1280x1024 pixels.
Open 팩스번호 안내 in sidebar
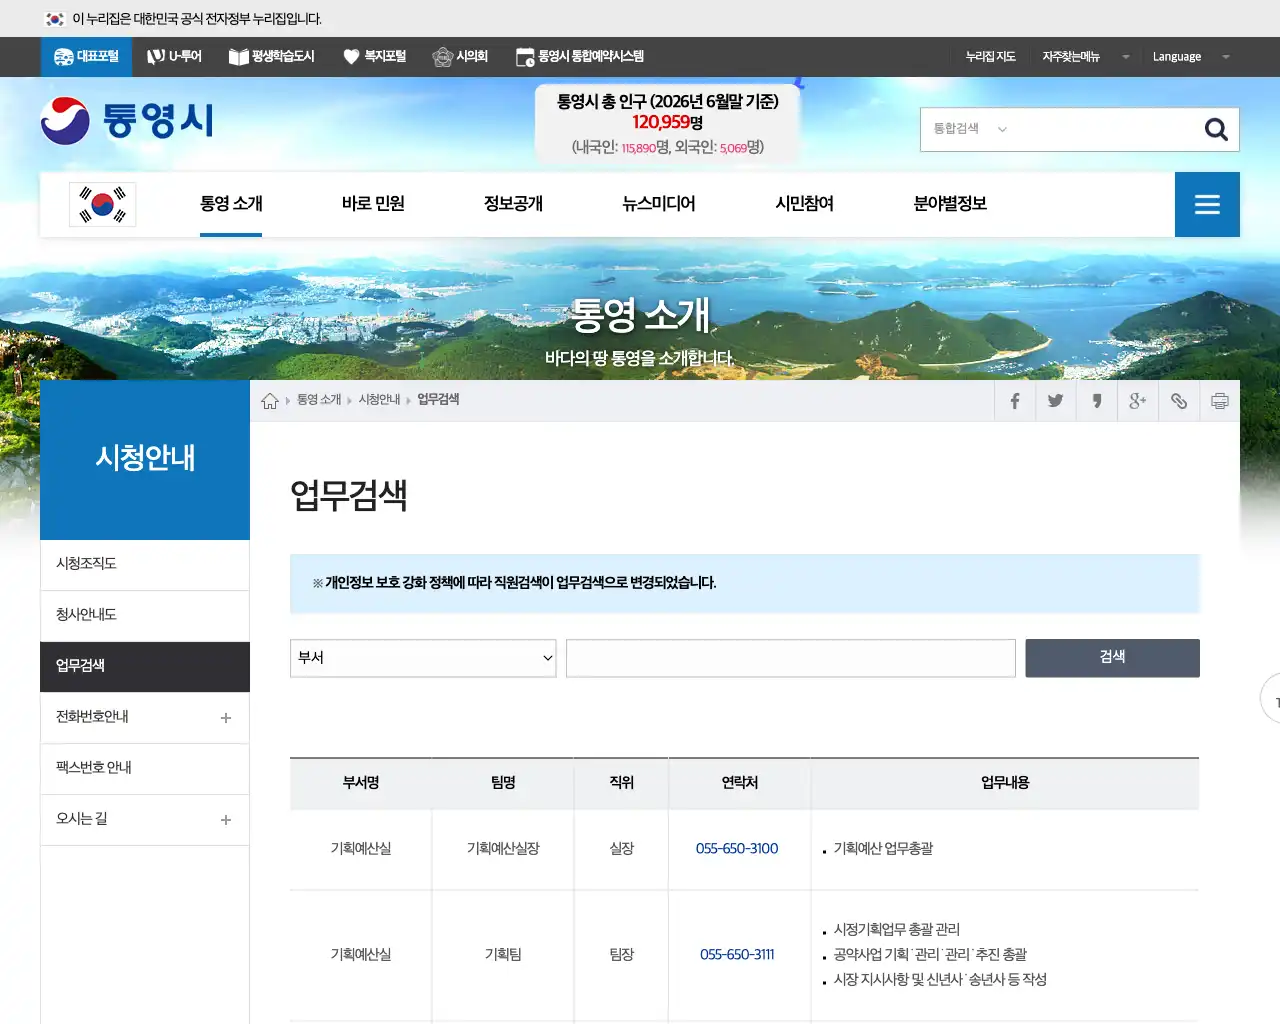(145, 769)
